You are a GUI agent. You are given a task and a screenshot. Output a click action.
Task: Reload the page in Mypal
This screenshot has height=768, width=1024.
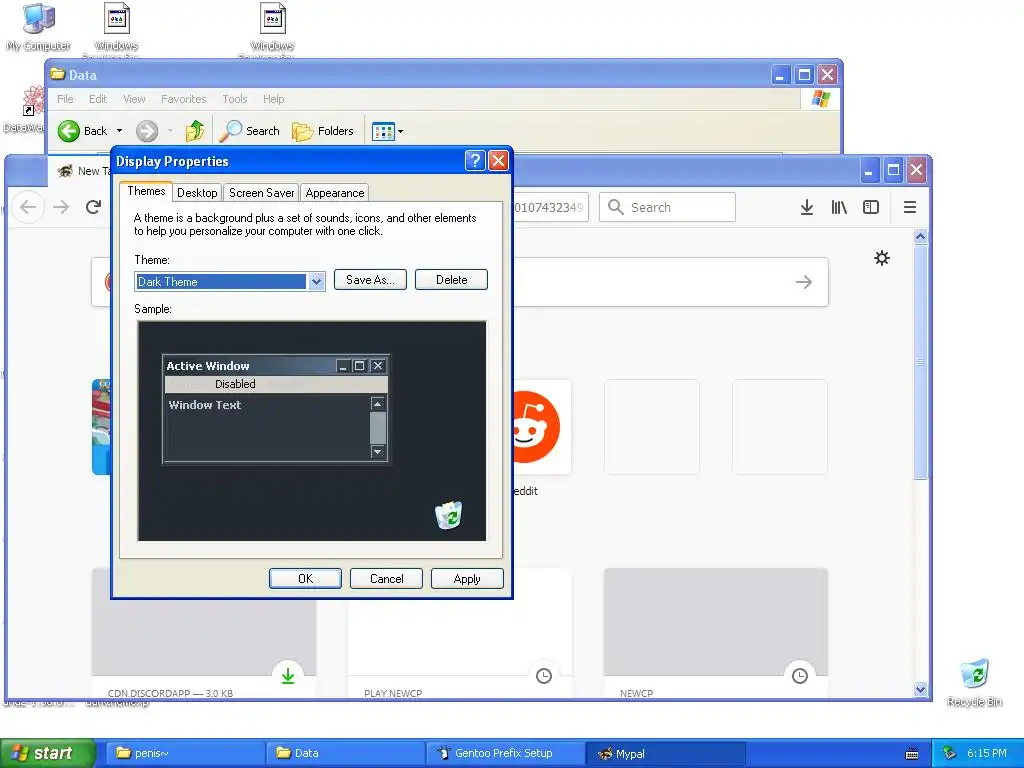coord(93,207)
